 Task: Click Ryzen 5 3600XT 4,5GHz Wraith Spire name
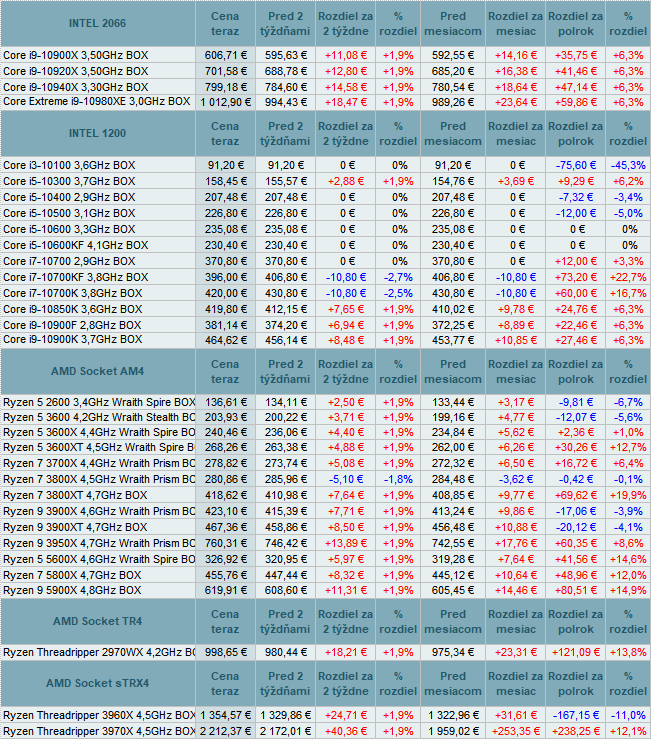click(99, 448)
